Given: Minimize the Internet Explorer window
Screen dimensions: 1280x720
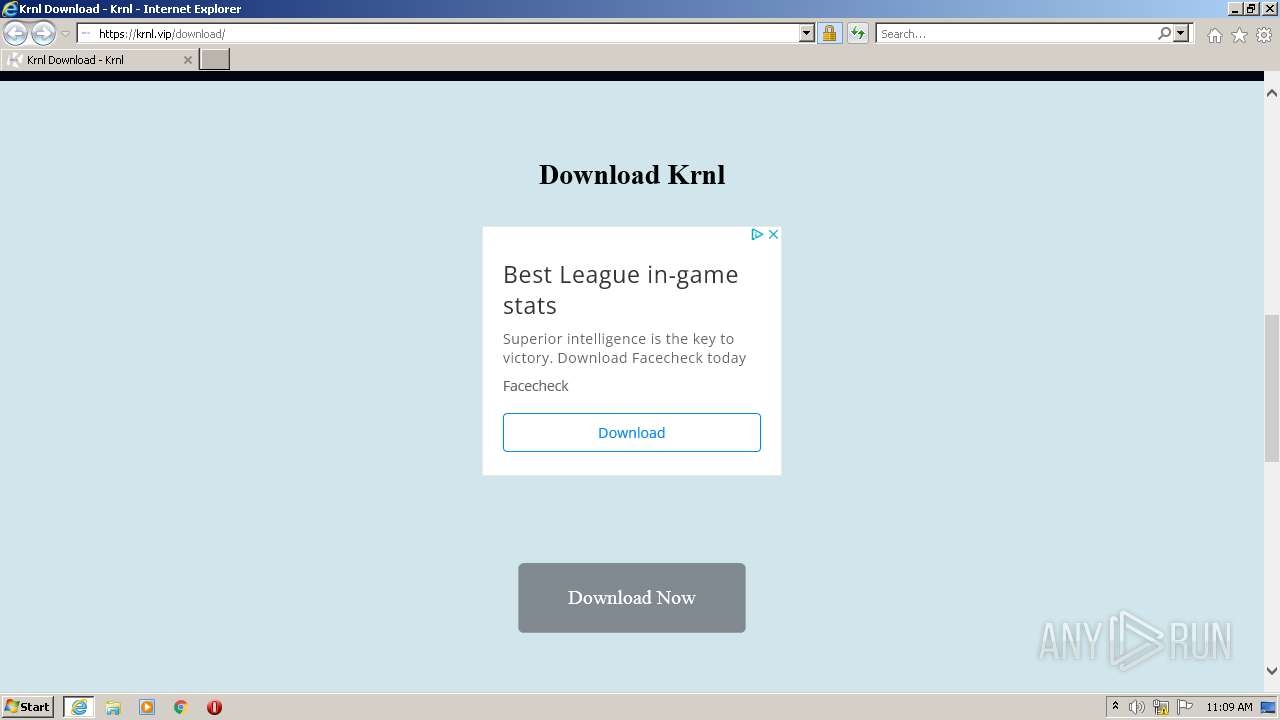Looking at the screenshot, I should [x=1235, y=9].
